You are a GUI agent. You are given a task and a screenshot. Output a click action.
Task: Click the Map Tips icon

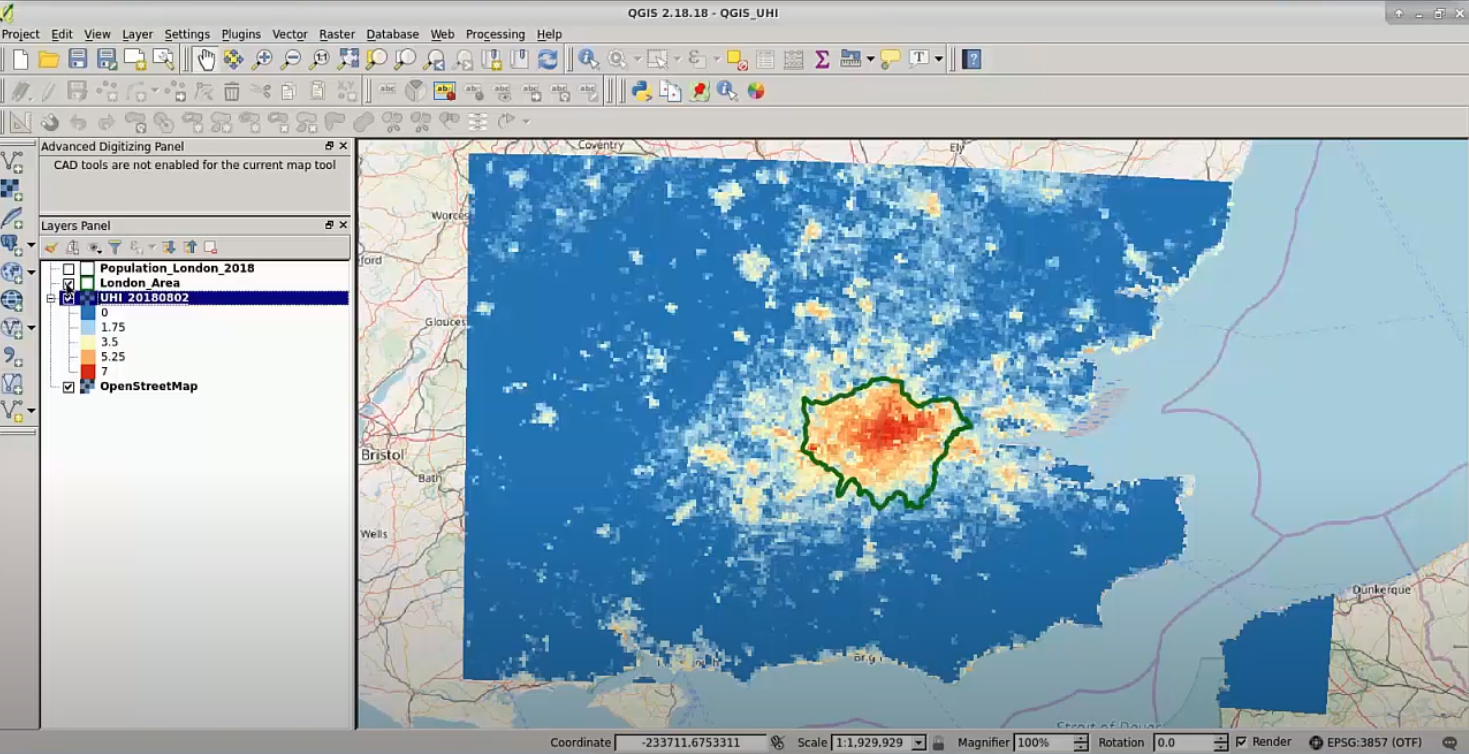point(890,59)
